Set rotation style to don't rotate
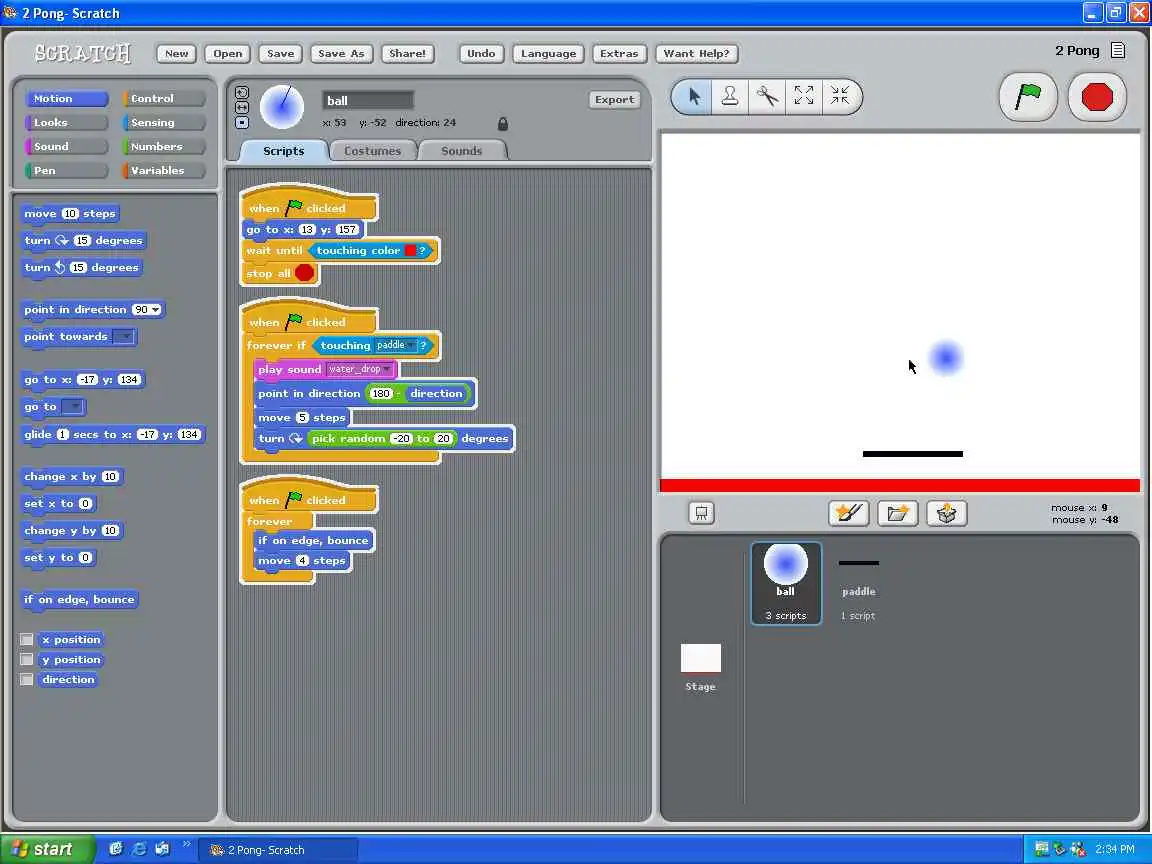The height and width of the screenshot is (864, 1152). point(242,122)
